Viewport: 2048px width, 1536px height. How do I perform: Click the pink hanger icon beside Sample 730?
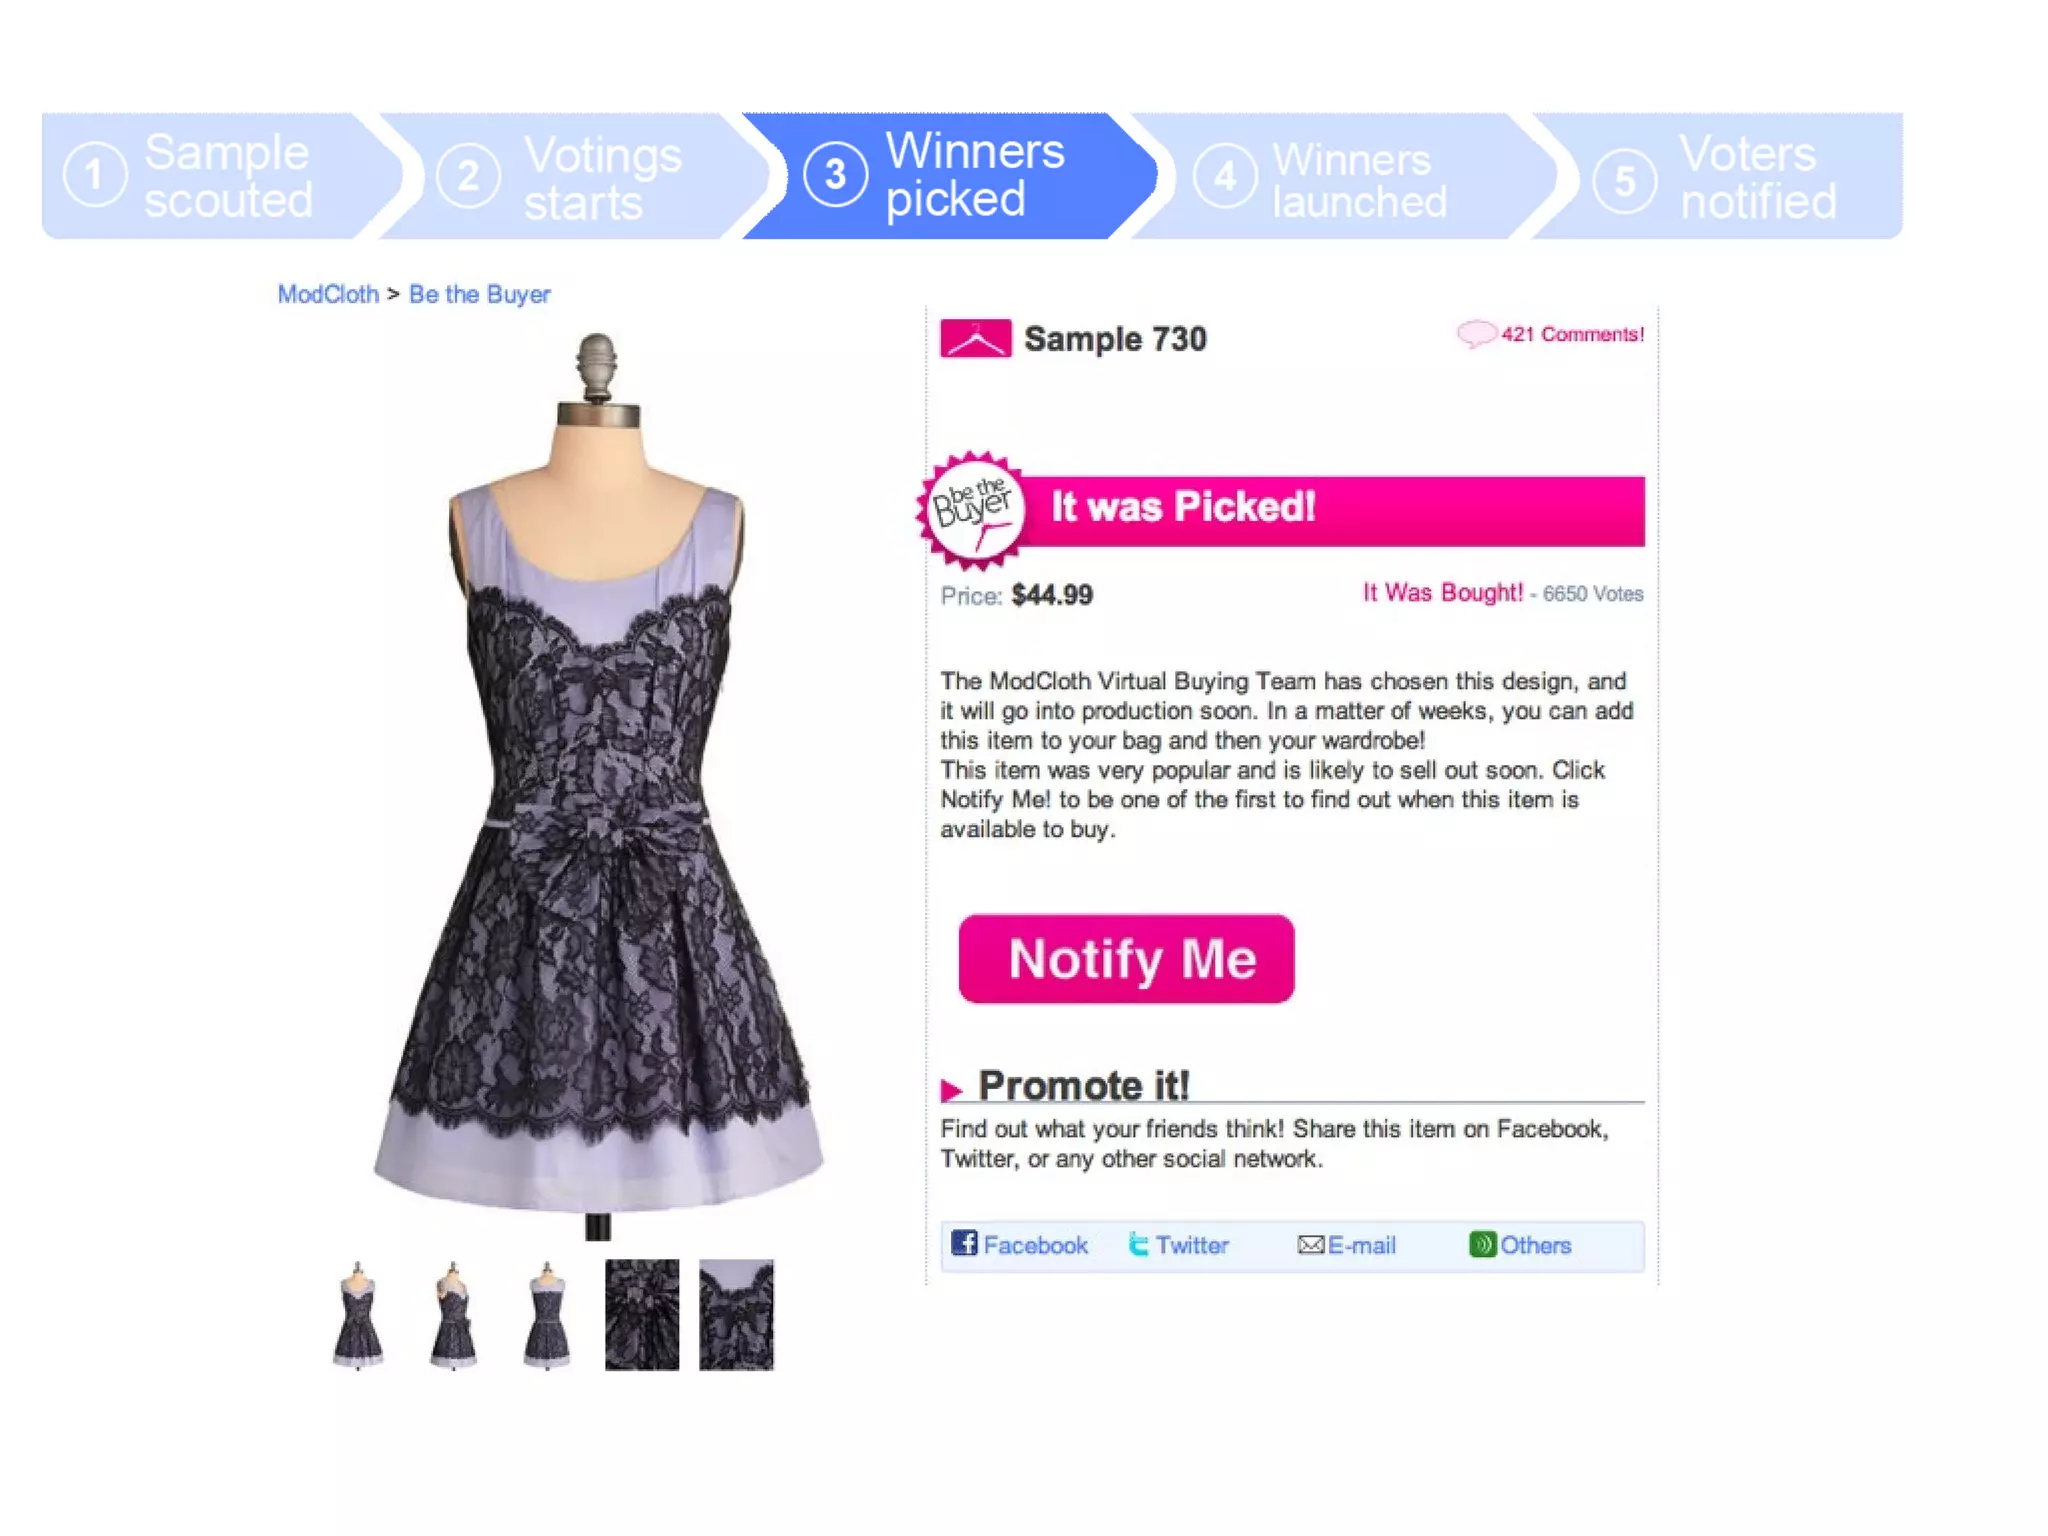(x=975, y=338)
